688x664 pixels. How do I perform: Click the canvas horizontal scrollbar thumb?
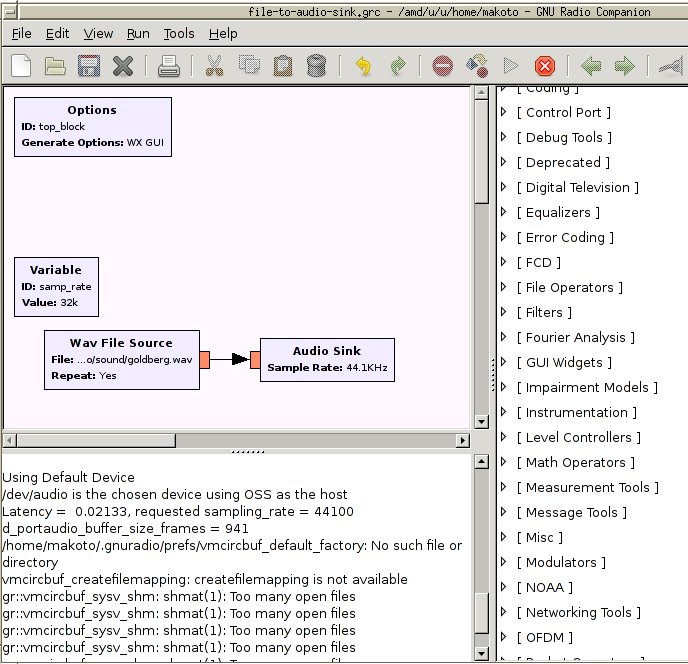coord(96,440)
